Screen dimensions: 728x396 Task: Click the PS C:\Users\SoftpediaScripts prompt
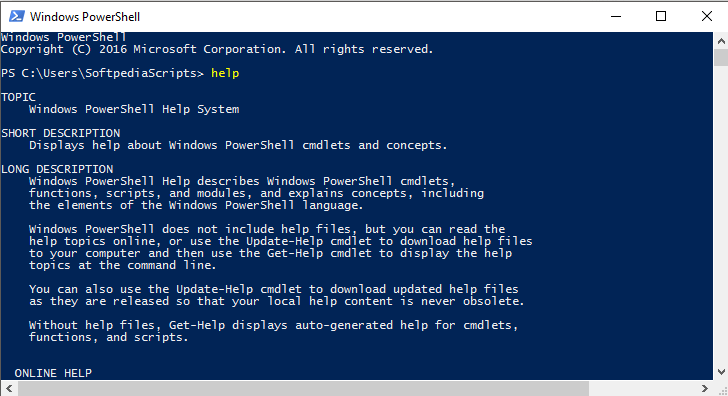pos(103,73)
